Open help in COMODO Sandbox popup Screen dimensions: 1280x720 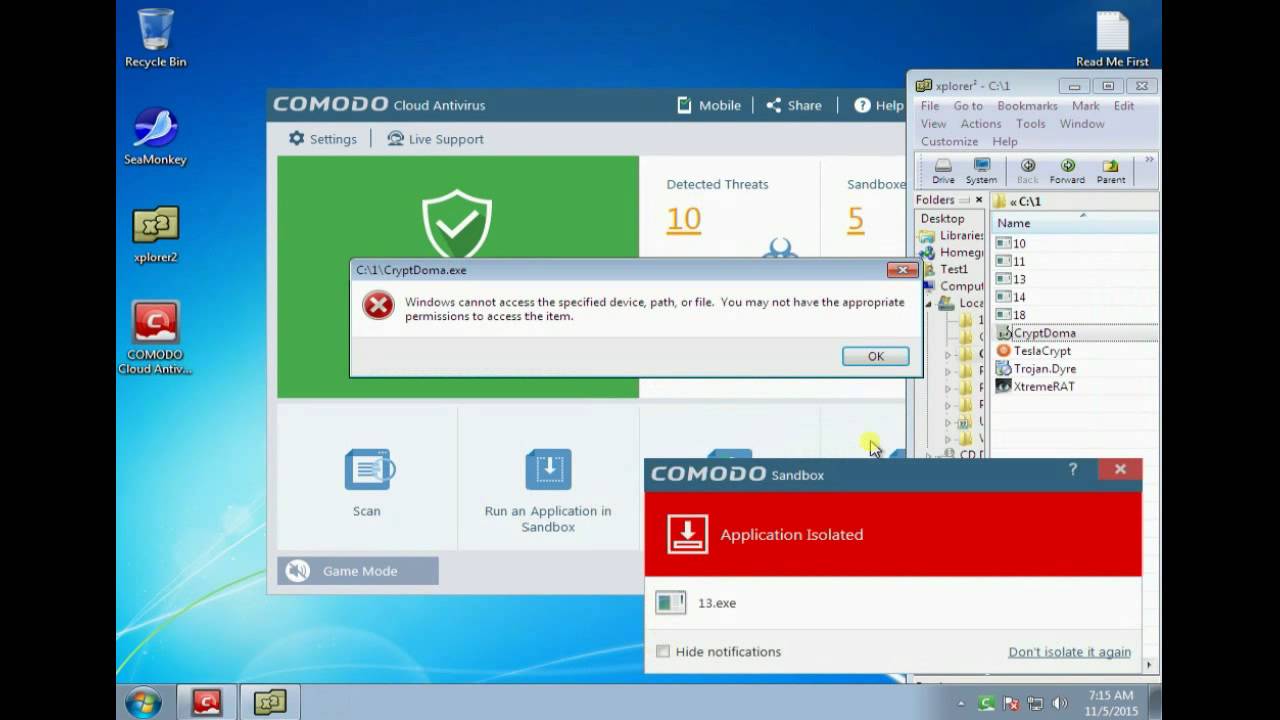coord(1073,469)
